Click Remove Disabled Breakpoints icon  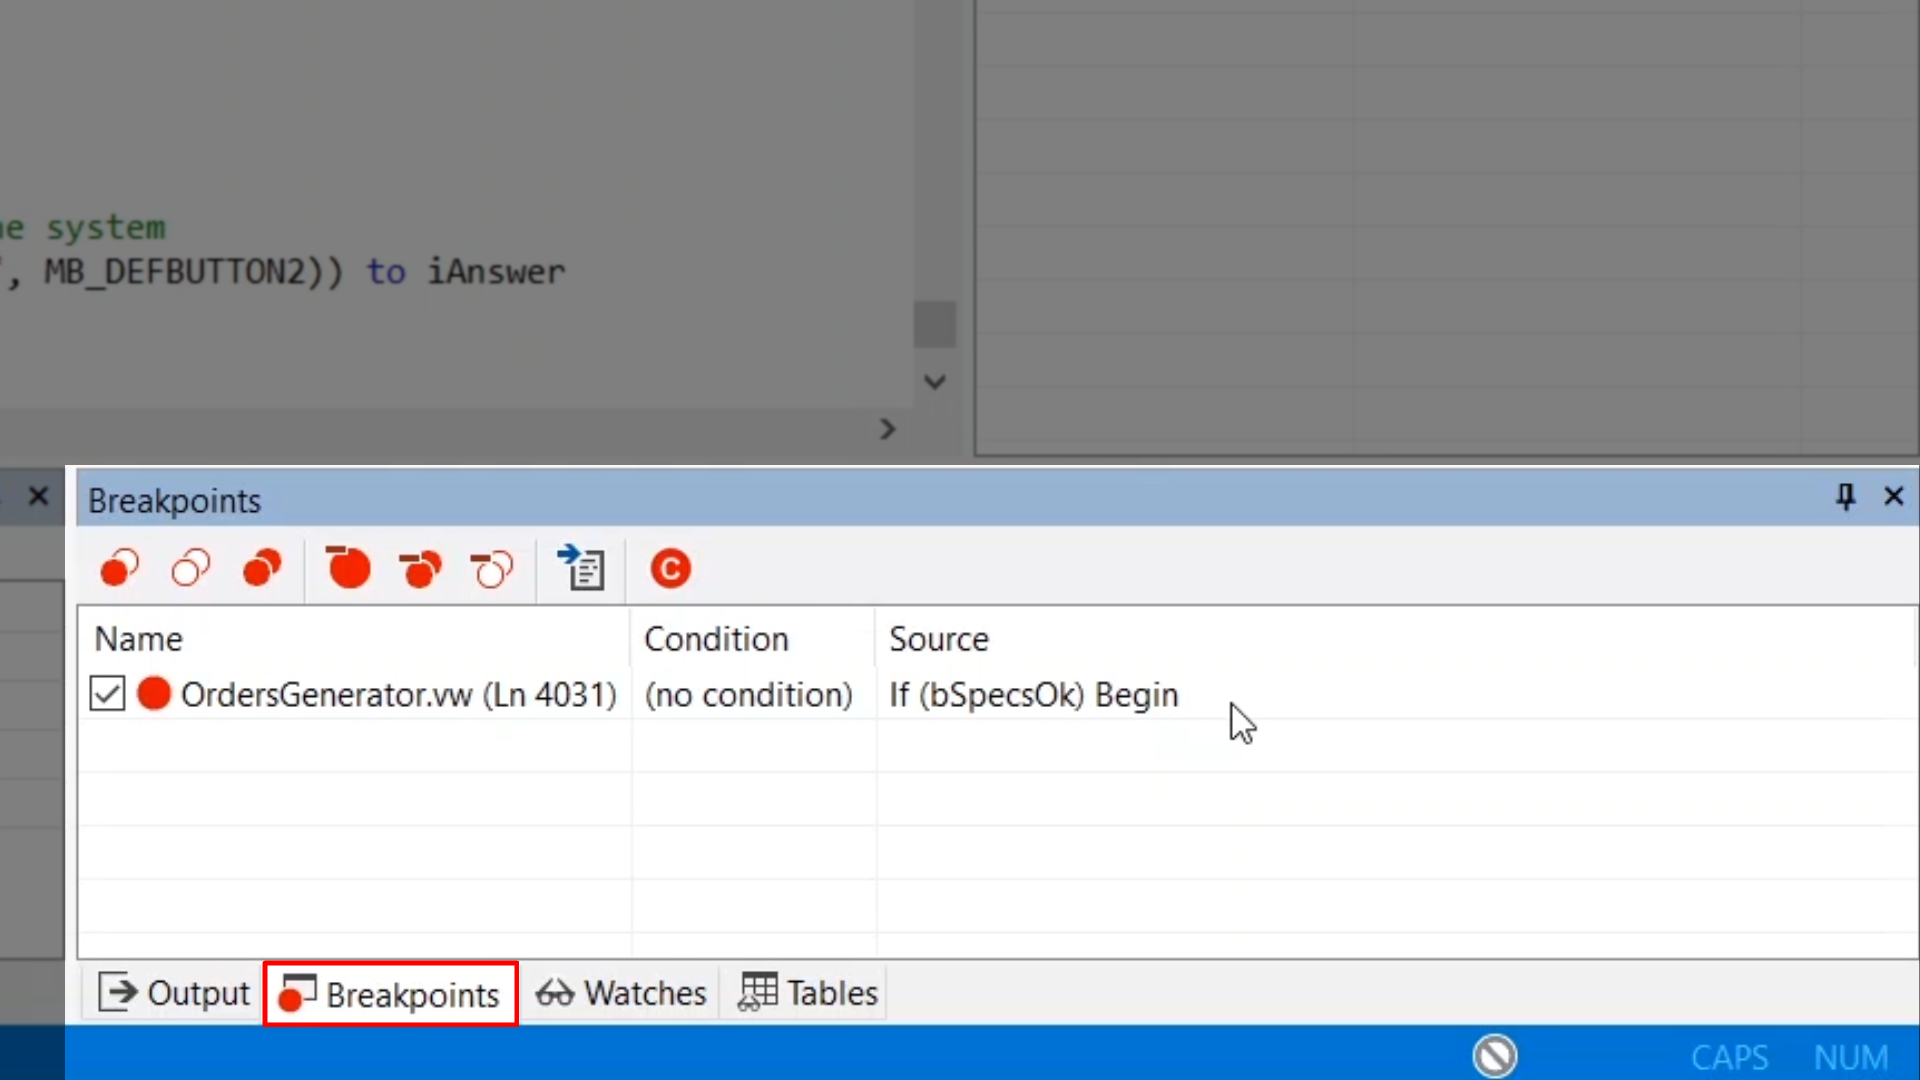click(492, 569)
